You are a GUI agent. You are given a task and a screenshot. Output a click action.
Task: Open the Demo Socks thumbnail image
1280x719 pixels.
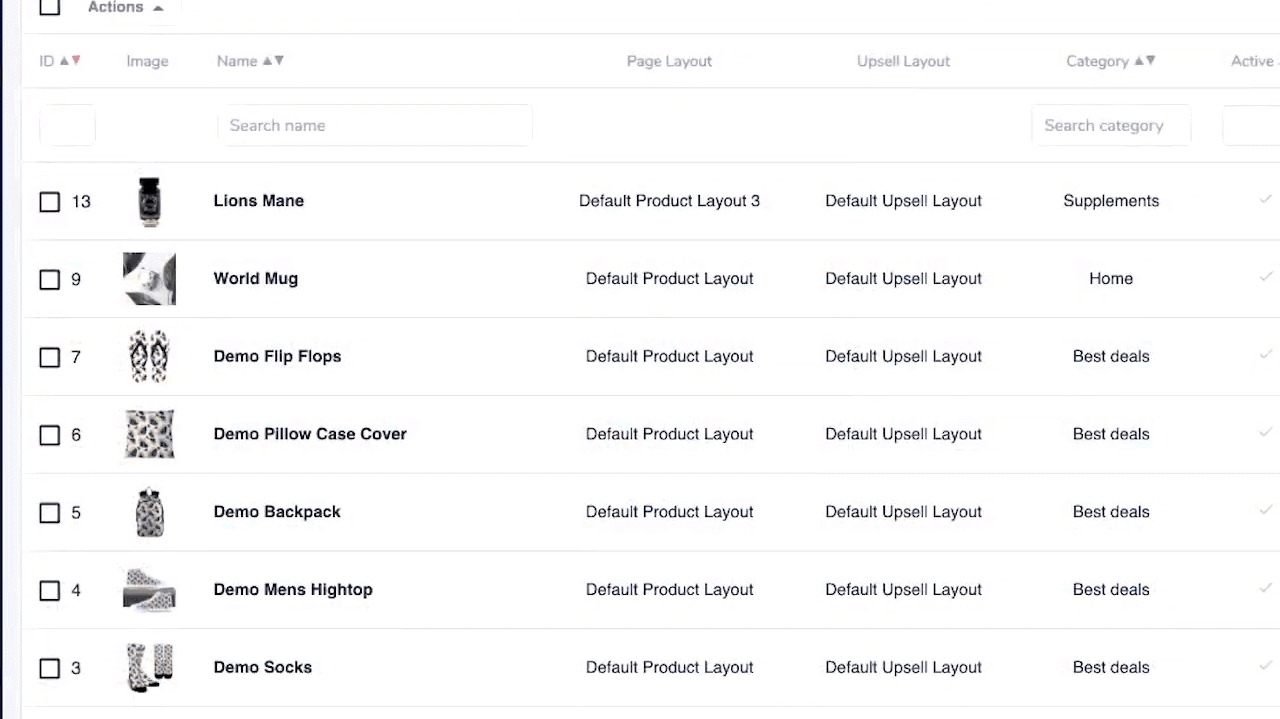click(x=149, y=667)
